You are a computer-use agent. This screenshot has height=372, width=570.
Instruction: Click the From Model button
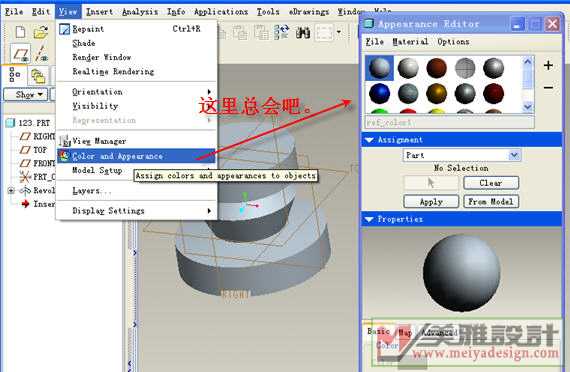tap(491, 201)
